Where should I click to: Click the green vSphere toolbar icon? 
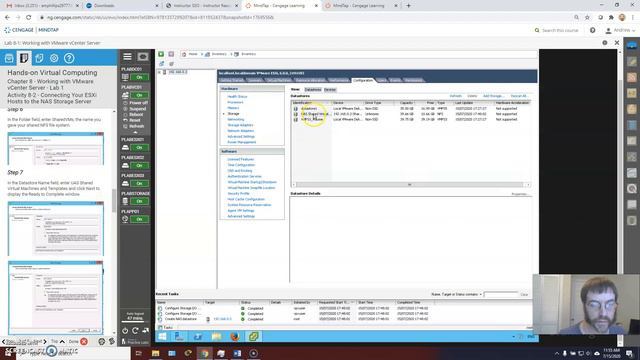[161, 54]
